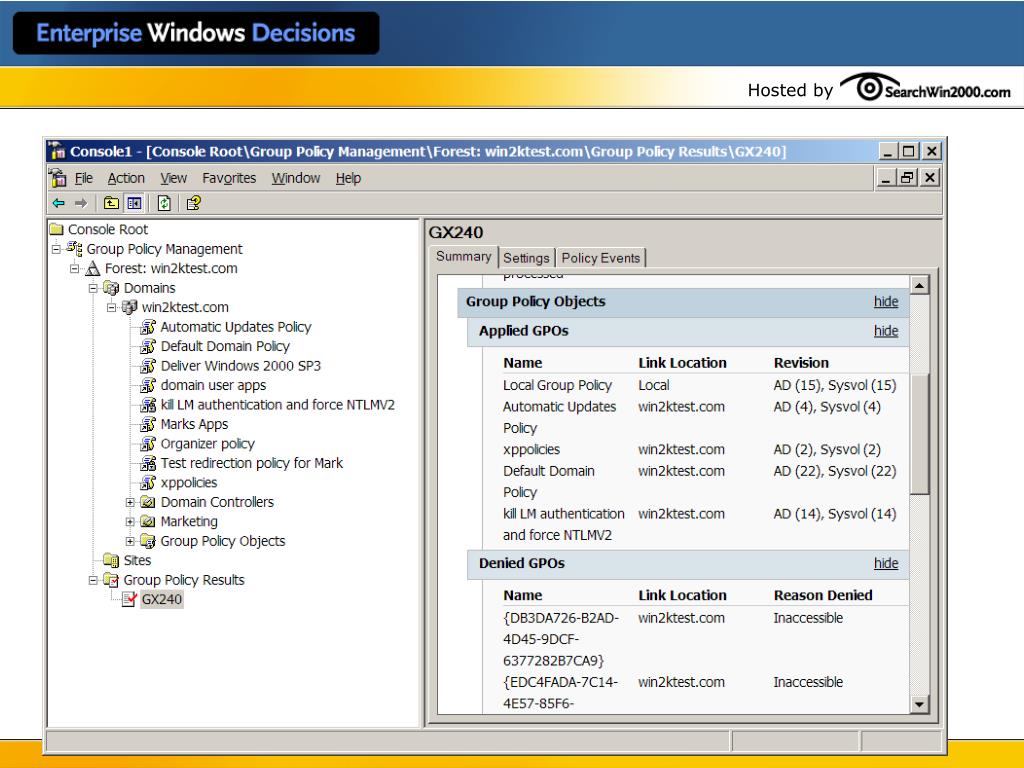Click the Console1 title bar icon

point(57,151)
